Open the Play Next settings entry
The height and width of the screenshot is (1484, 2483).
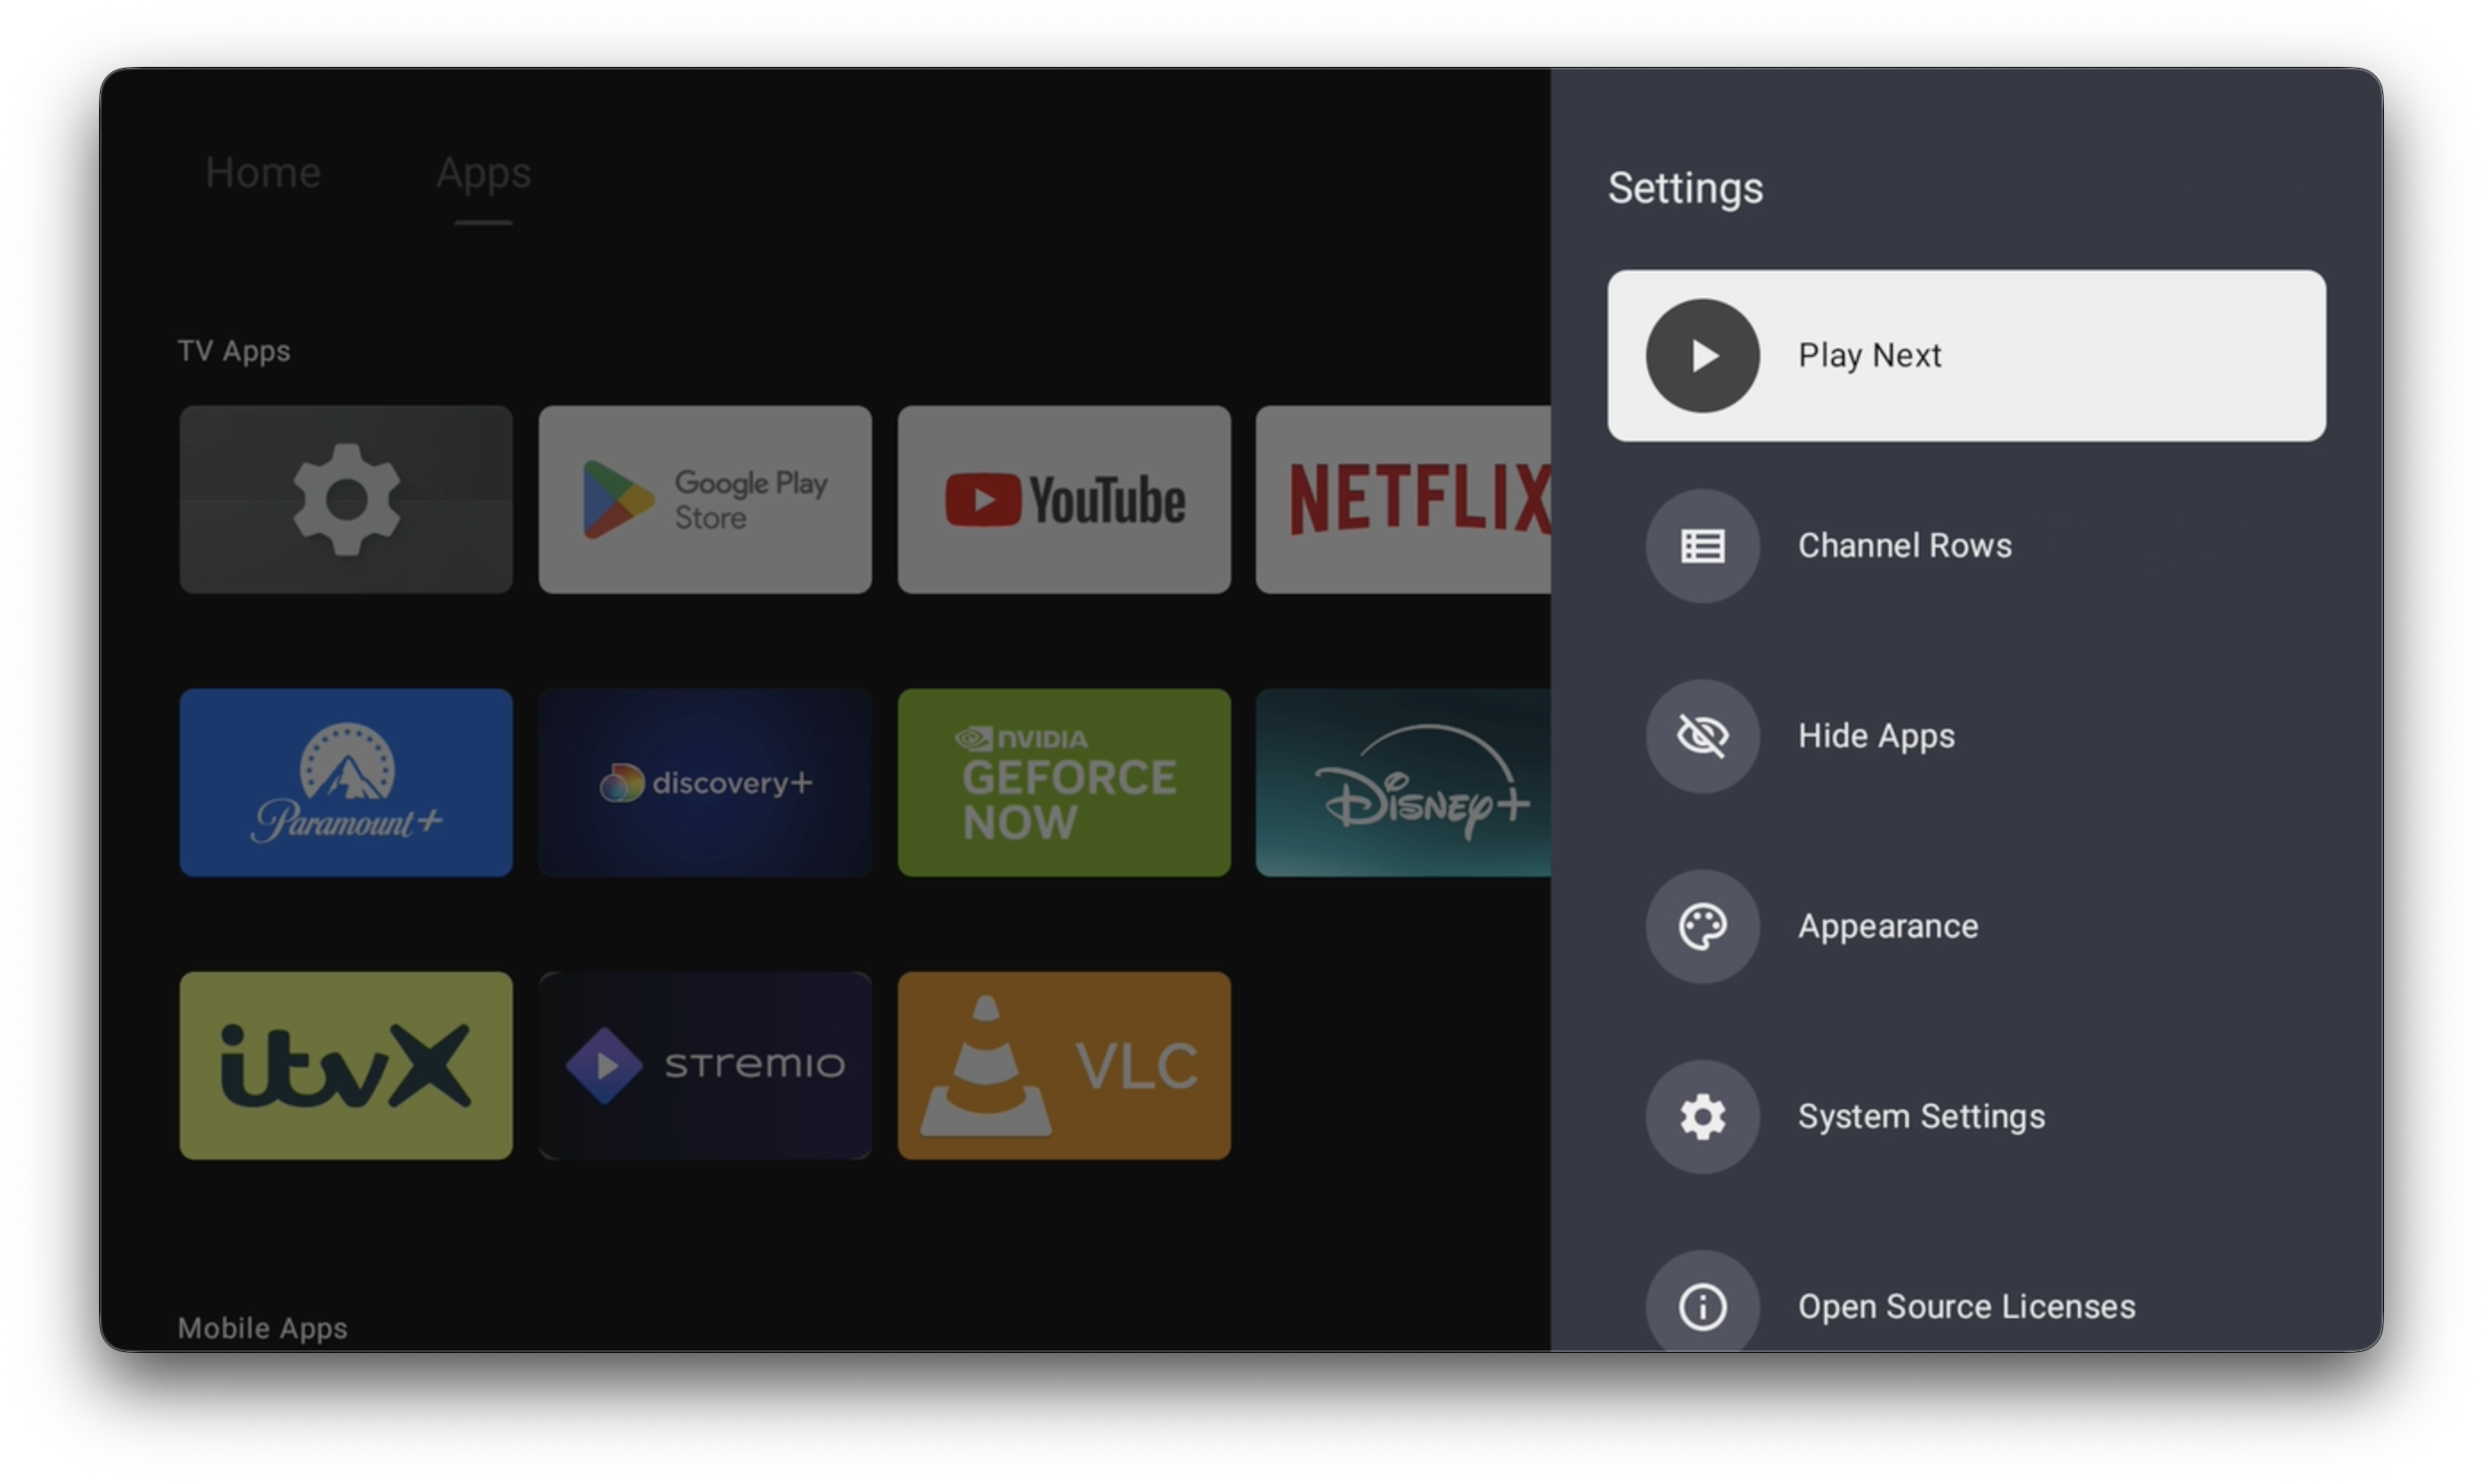click(x=1965, y=355)
